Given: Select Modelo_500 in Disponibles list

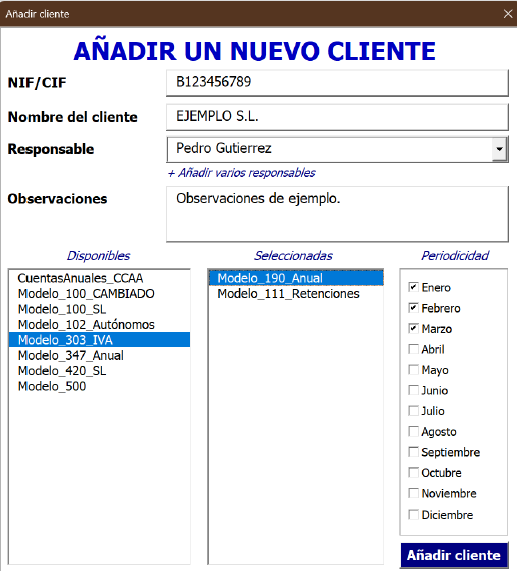Looking at the screenshot, I should pos(99,386).
